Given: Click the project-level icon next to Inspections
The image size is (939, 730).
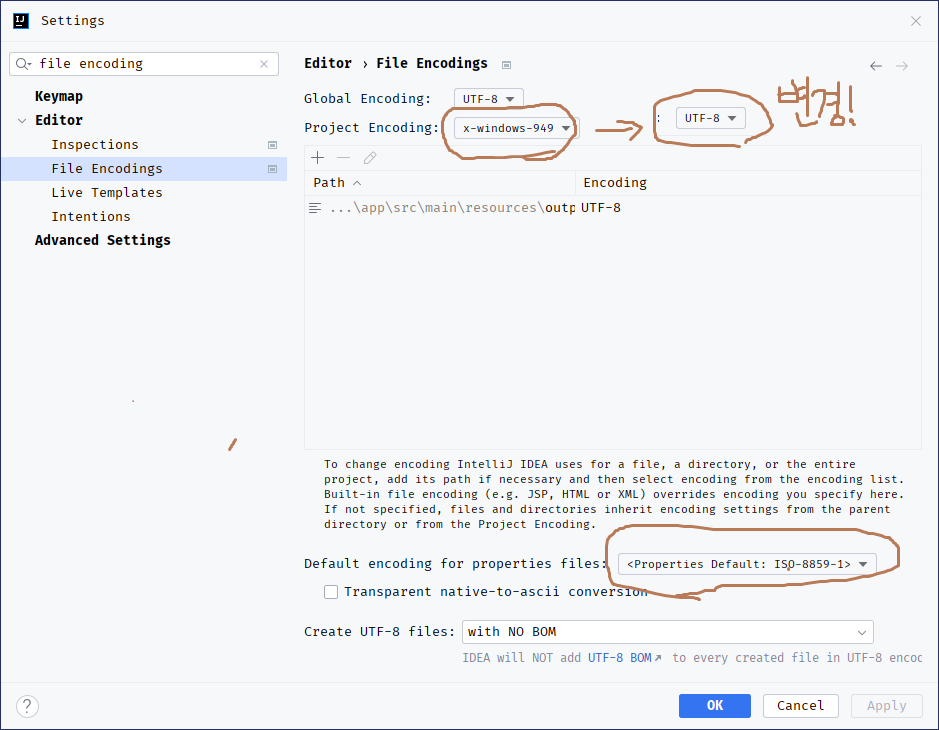Looking at the screenshot, I should (x=272, y=145).
